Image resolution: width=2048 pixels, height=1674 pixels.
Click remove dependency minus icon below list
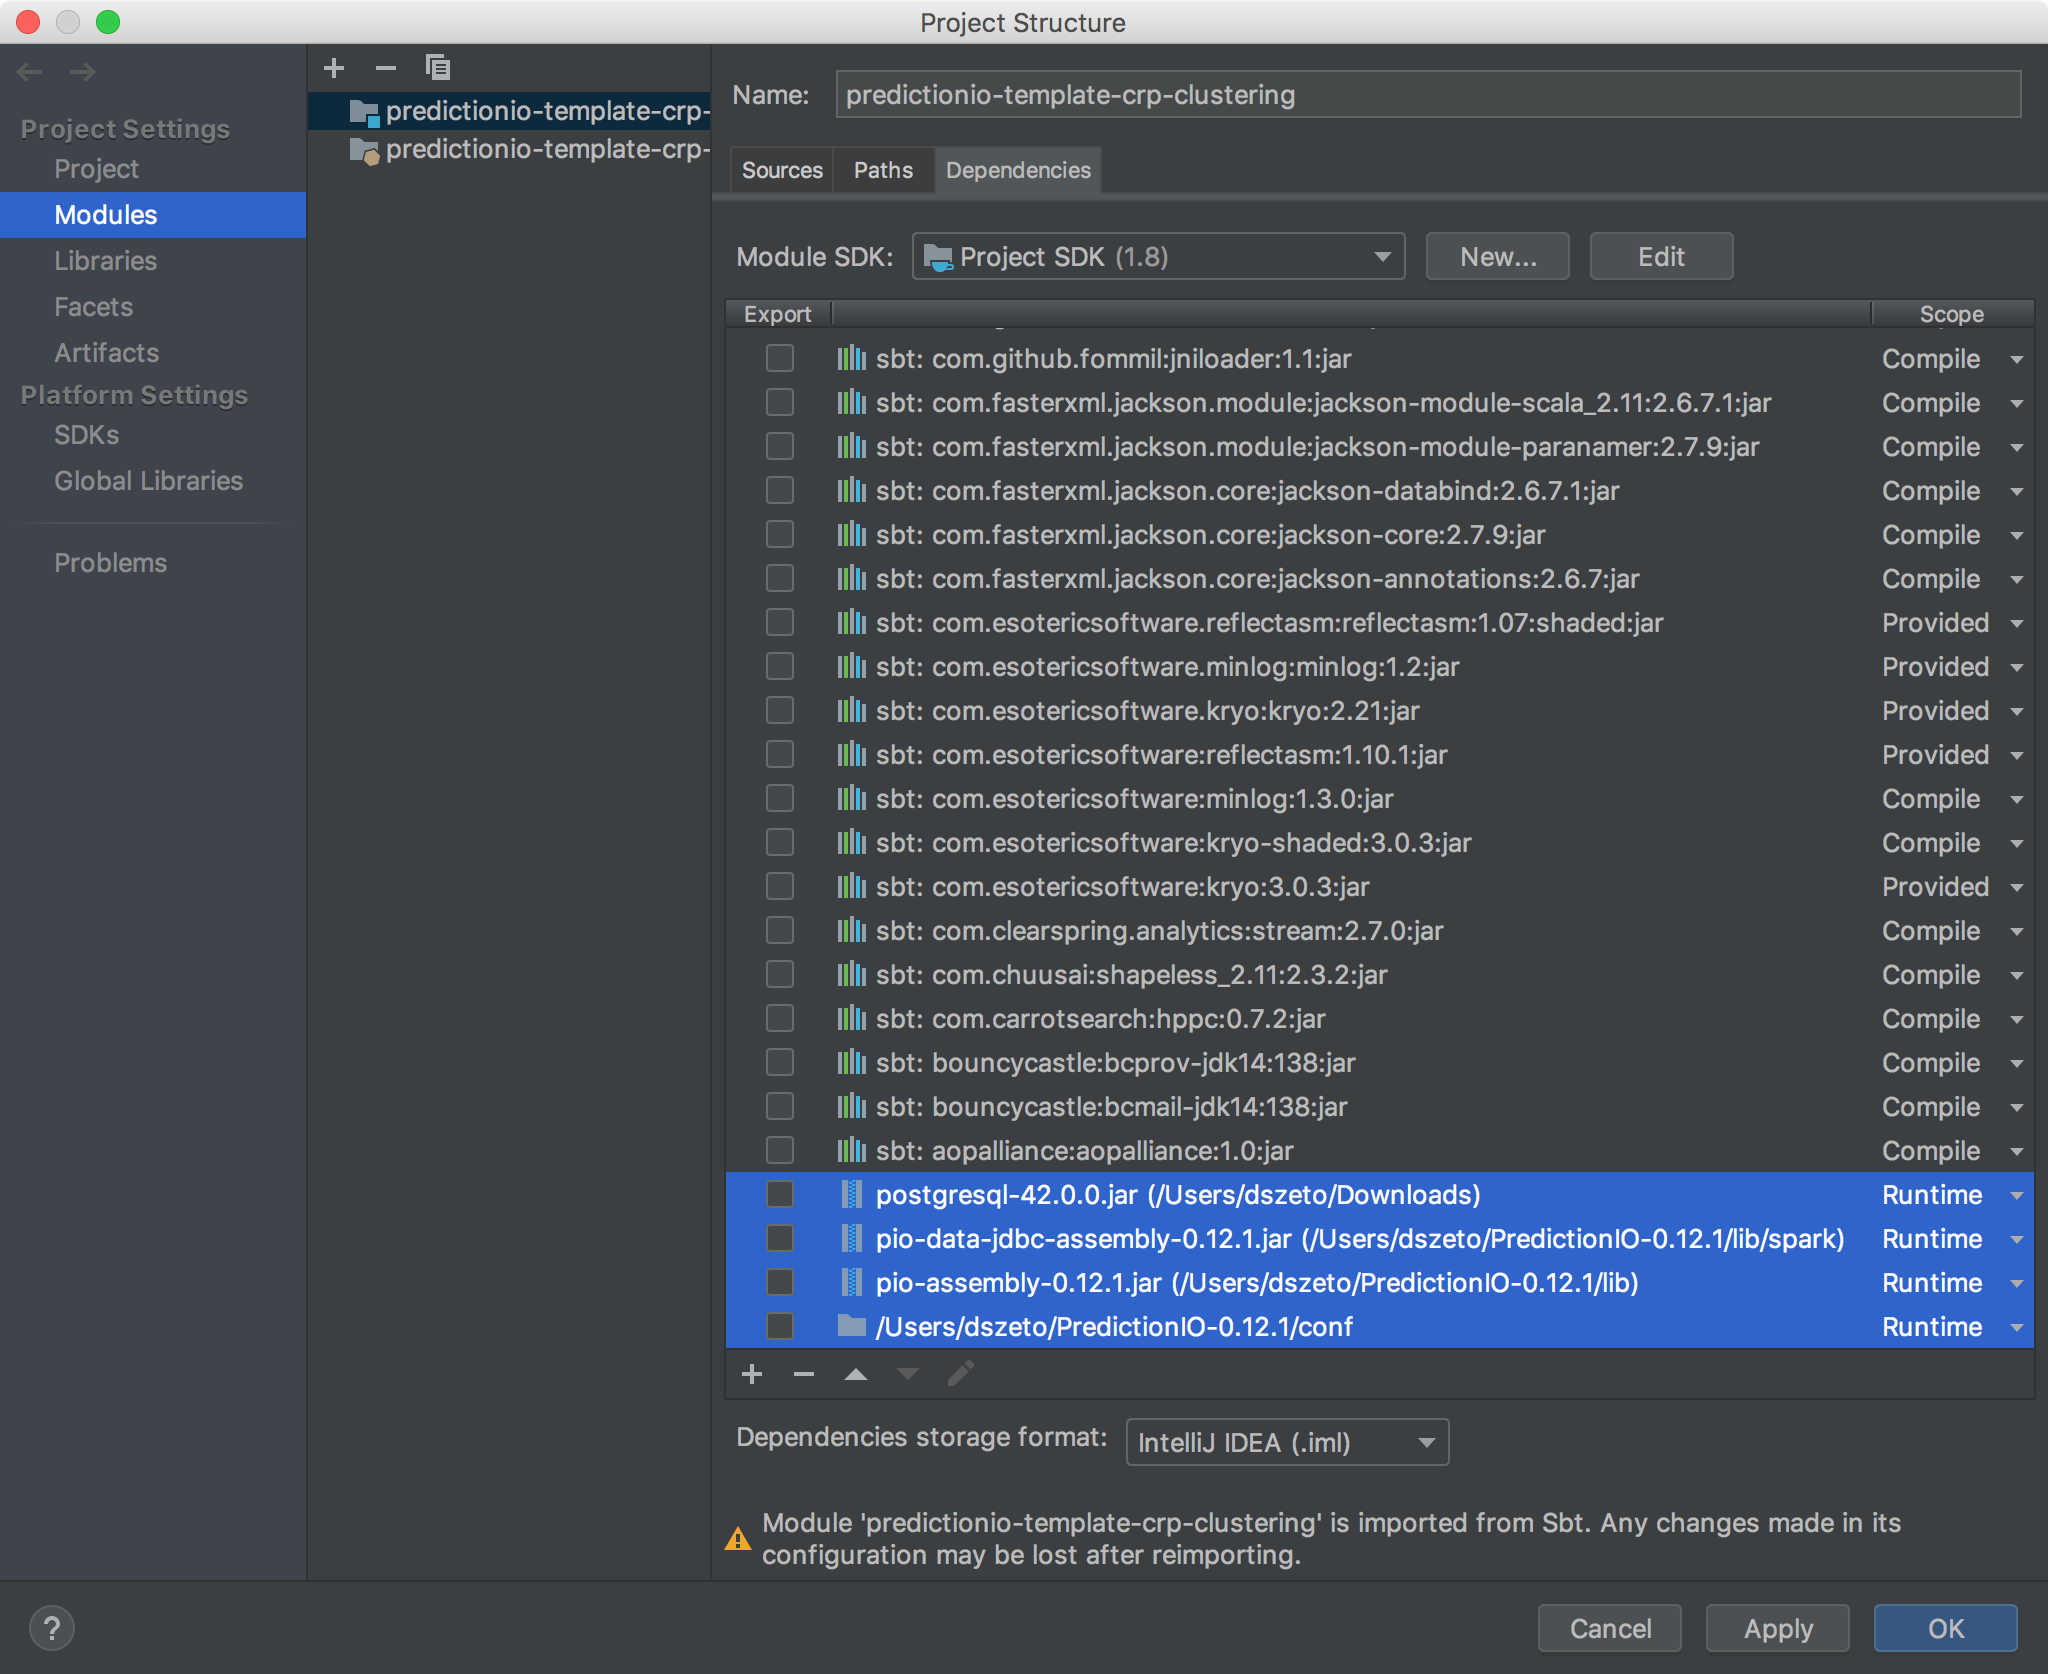click(x=804, y=1374)
